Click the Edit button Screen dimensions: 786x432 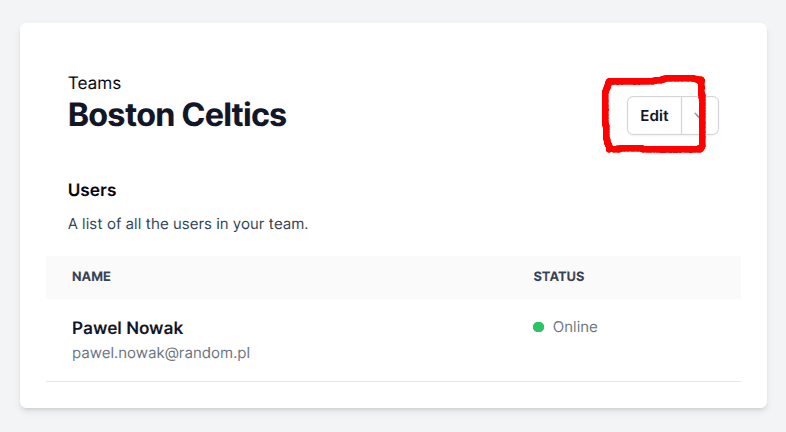coord(654,116)
